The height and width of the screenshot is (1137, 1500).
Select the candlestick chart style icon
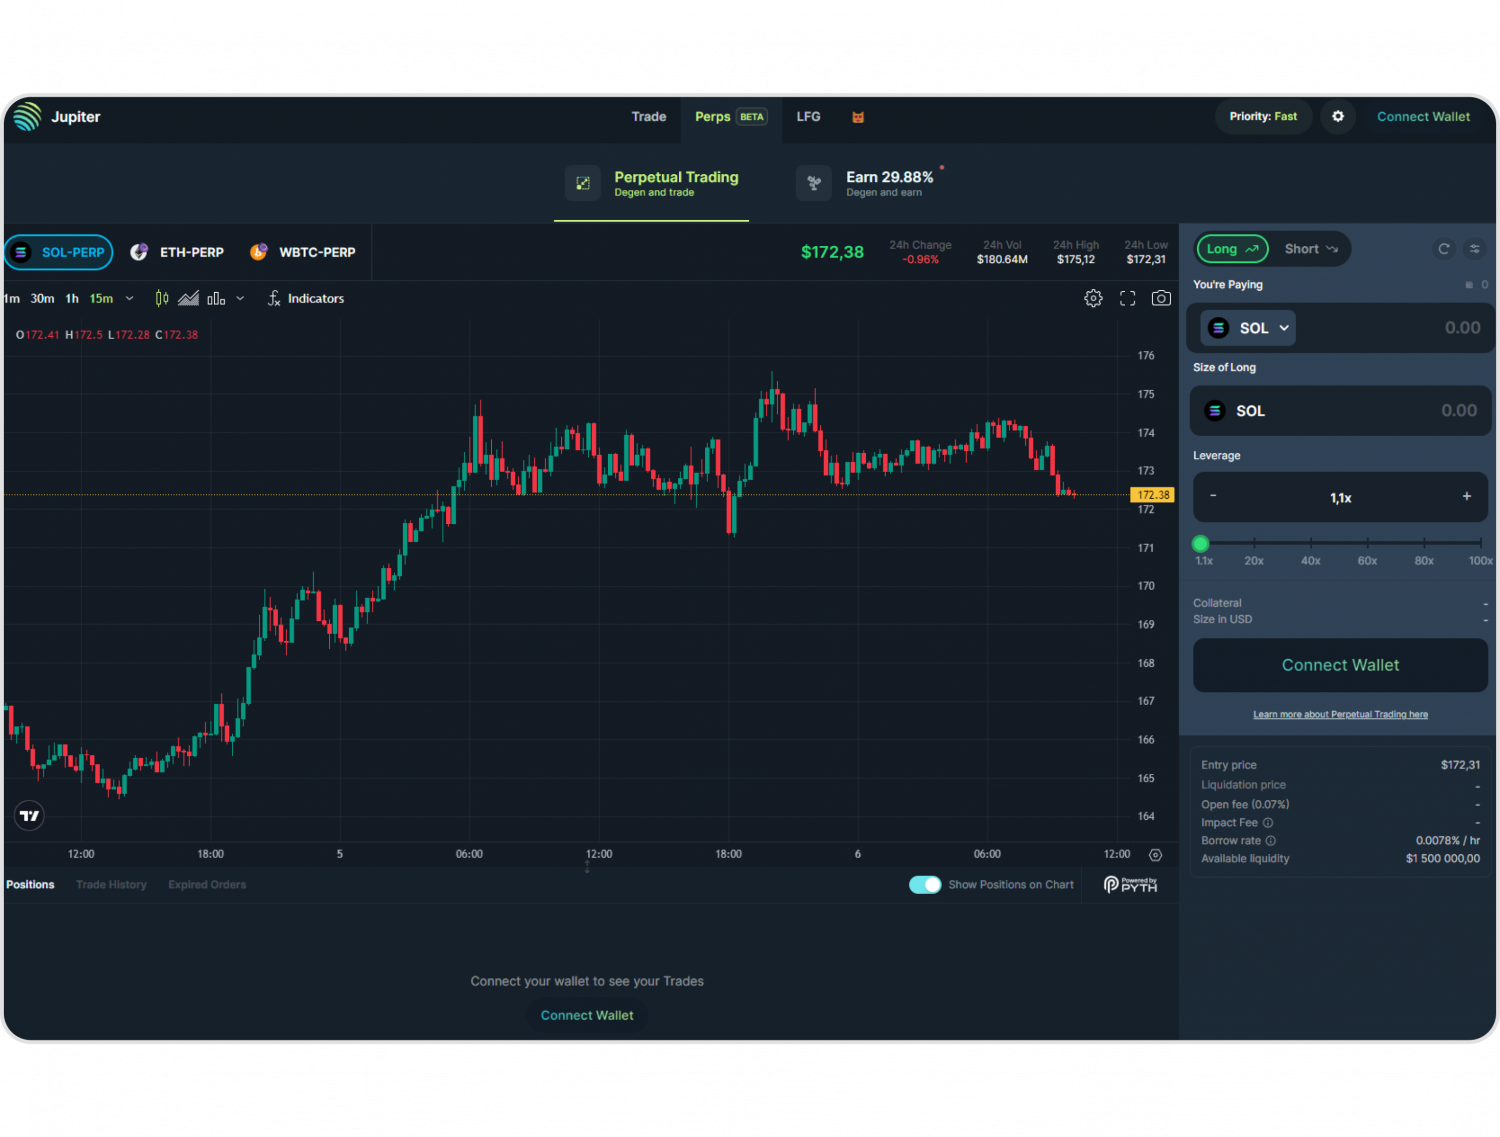click(162, 298)
